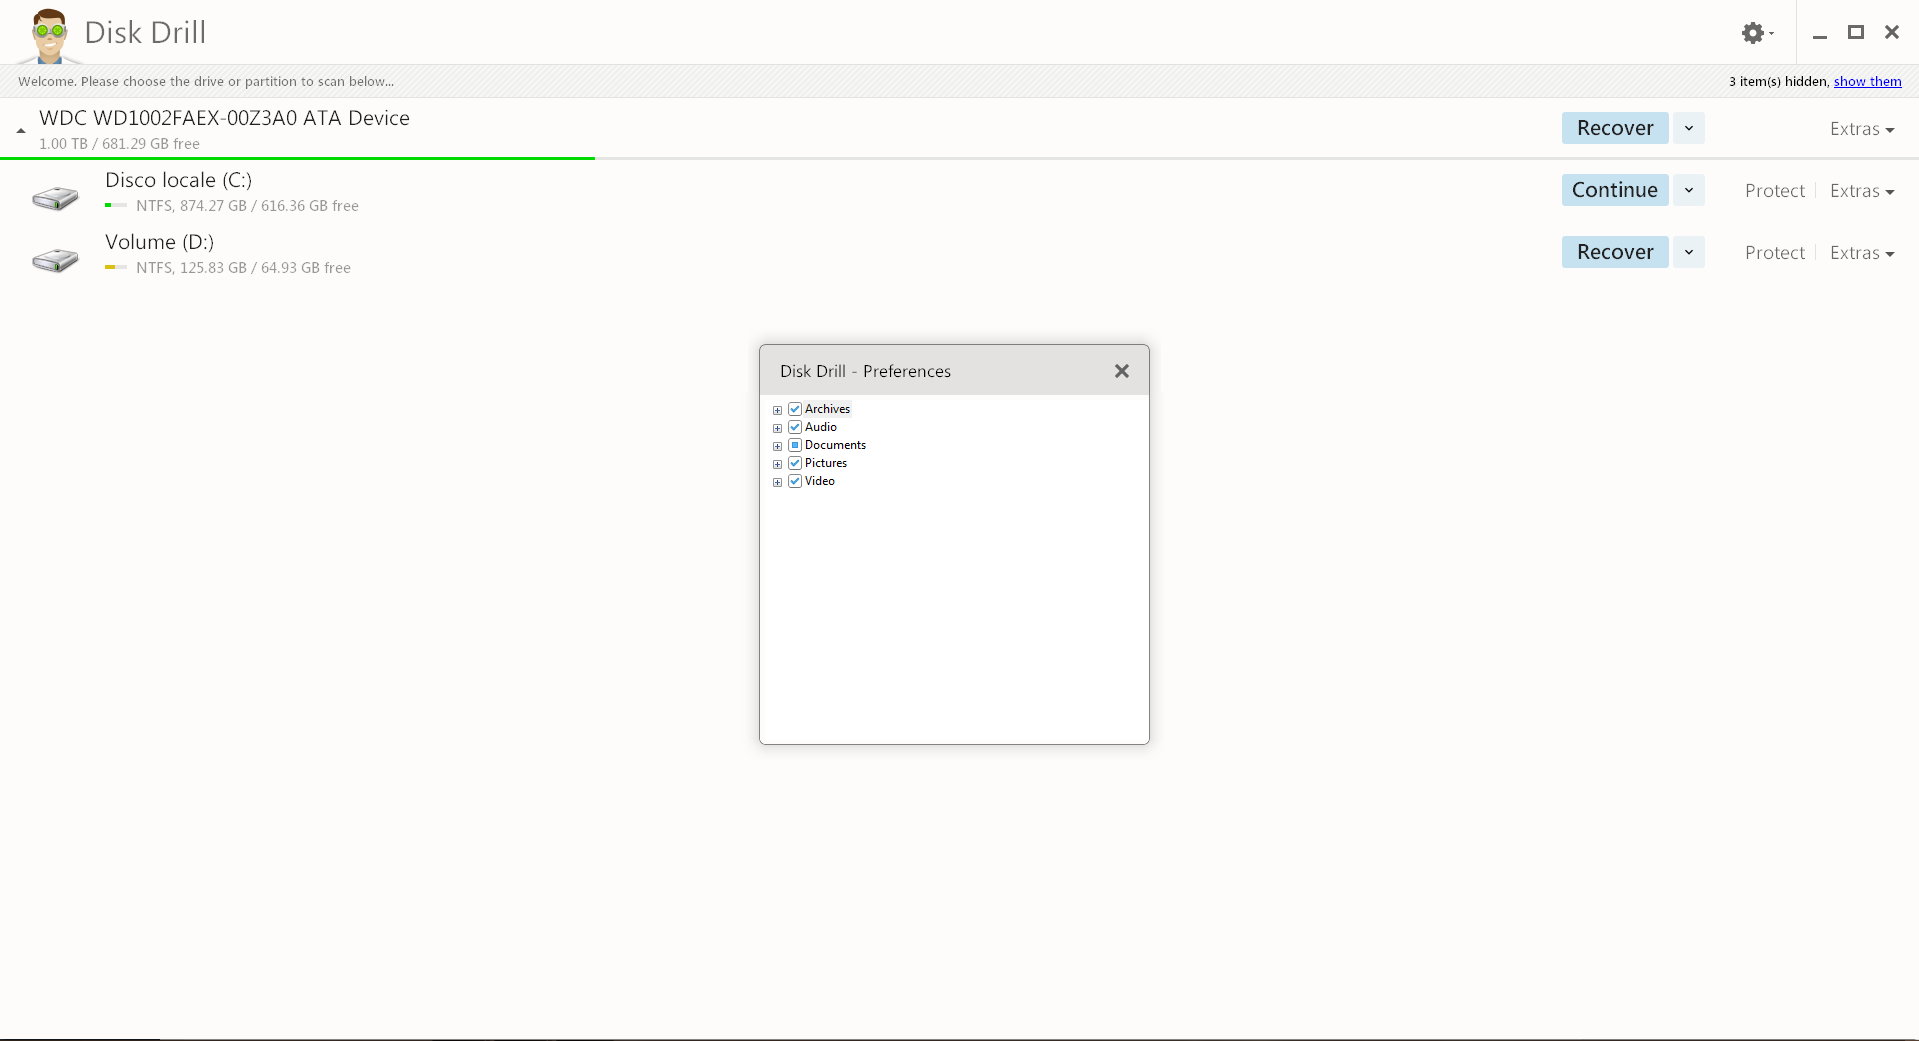Viewport: 1919px width, 1041px height.
Task: Open Extras menu for Disco locale (C:)
Action: point(1861,191)
